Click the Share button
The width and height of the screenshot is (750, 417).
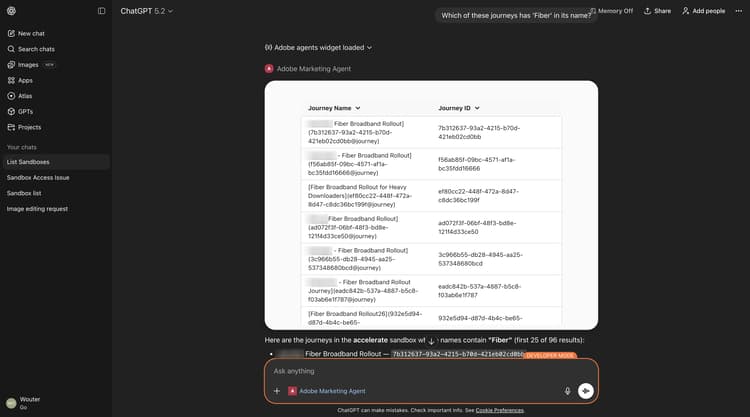658,11
